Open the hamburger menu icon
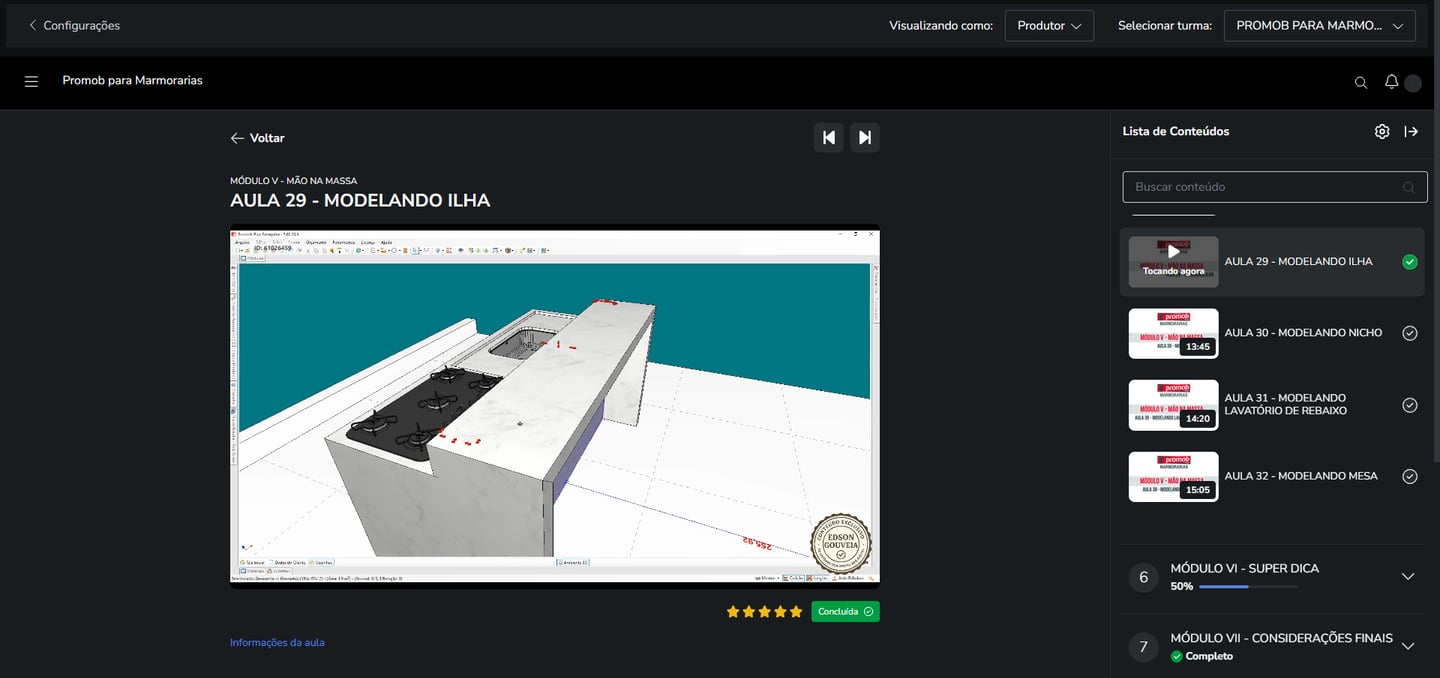The width and height of the screenshot is (1440, 678). point(31,81)
